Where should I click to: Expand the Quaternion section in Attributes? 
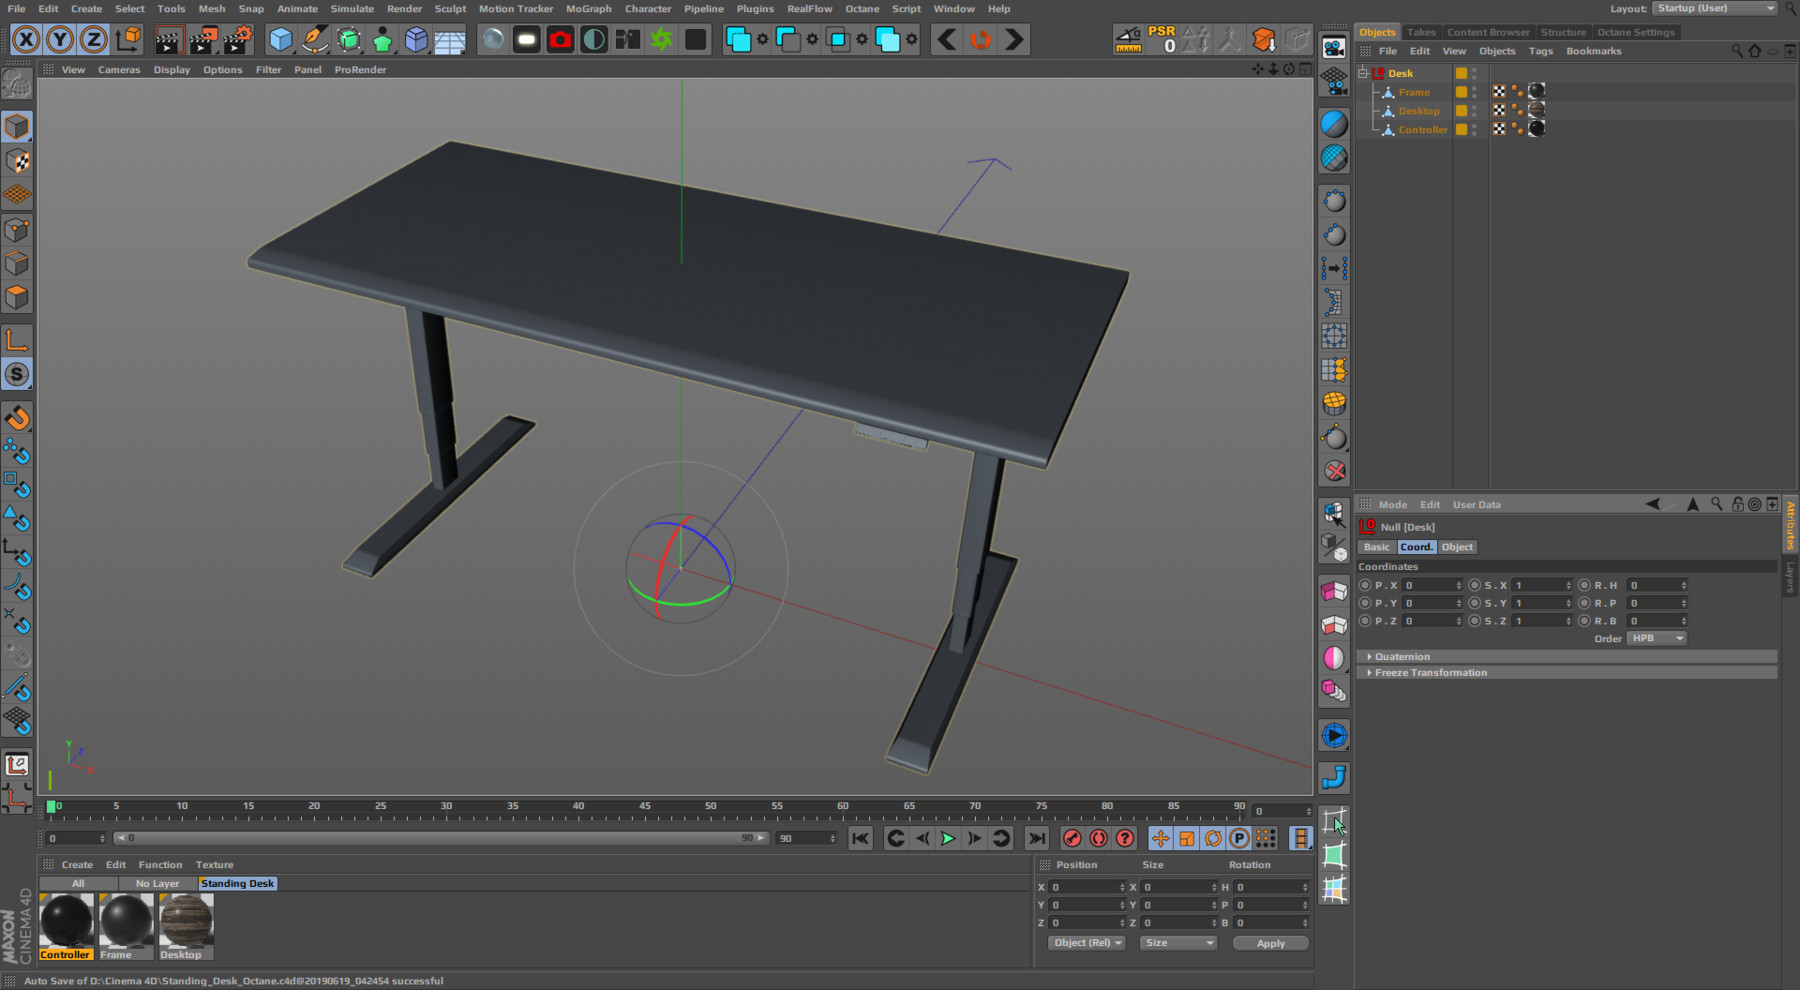pyautogui.click(x=1401, y=657)
